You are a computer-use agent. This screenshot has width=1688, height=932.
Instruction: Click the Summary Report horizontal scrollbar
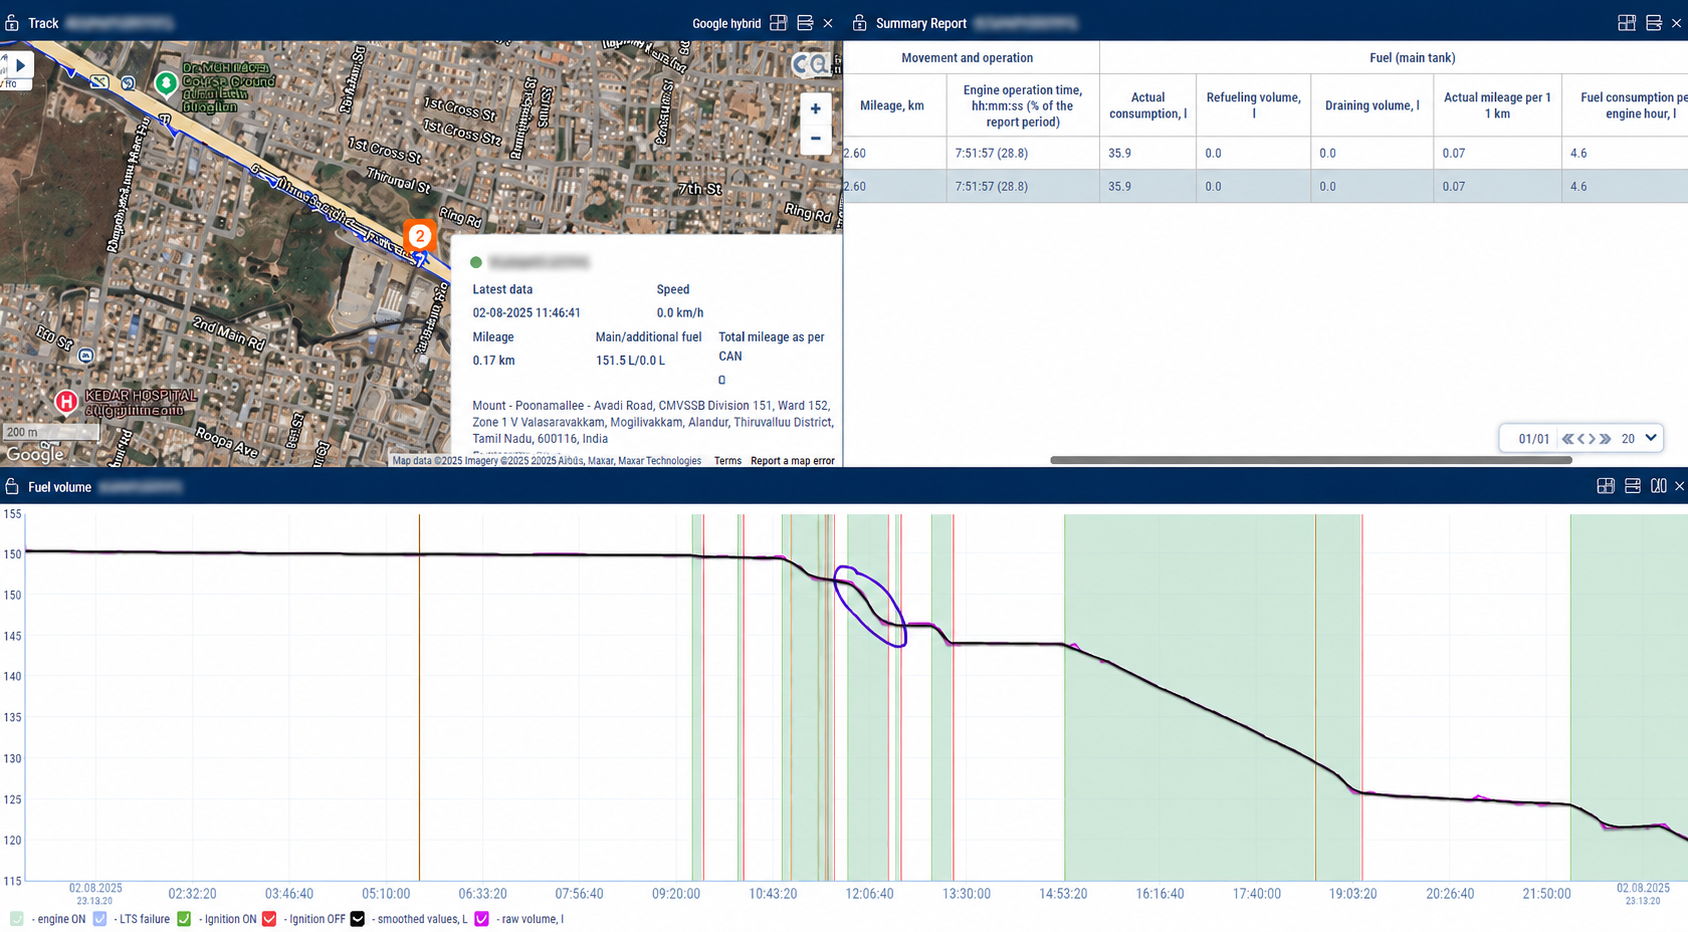coord(1310,460)
